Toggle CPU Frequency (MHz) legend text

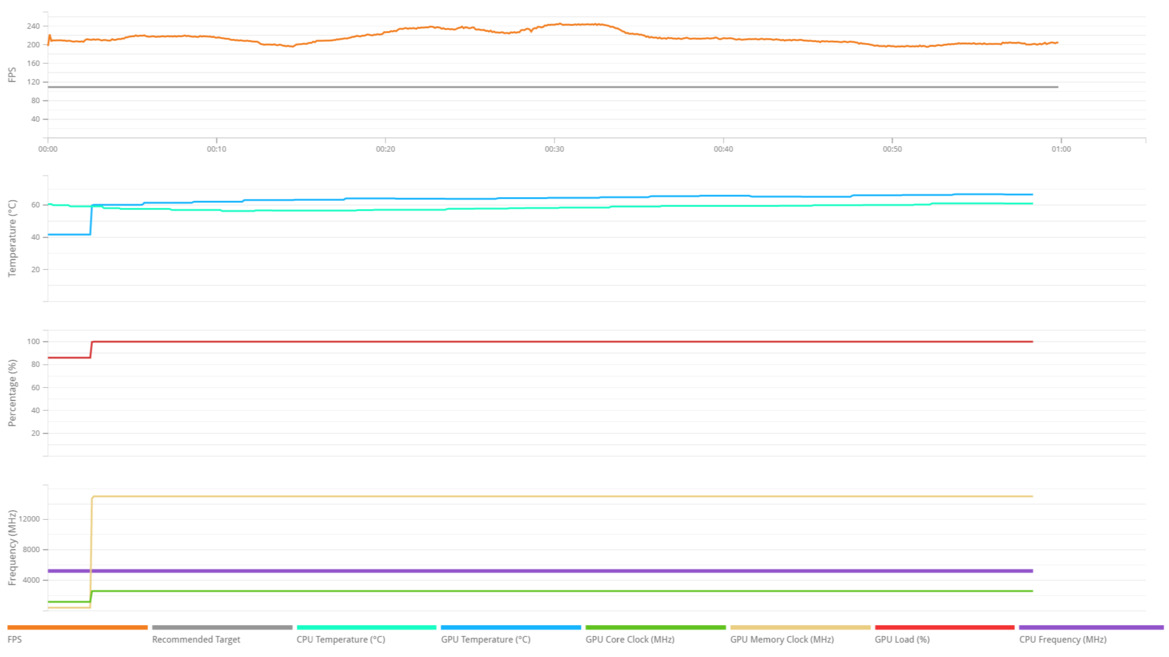1063,640
